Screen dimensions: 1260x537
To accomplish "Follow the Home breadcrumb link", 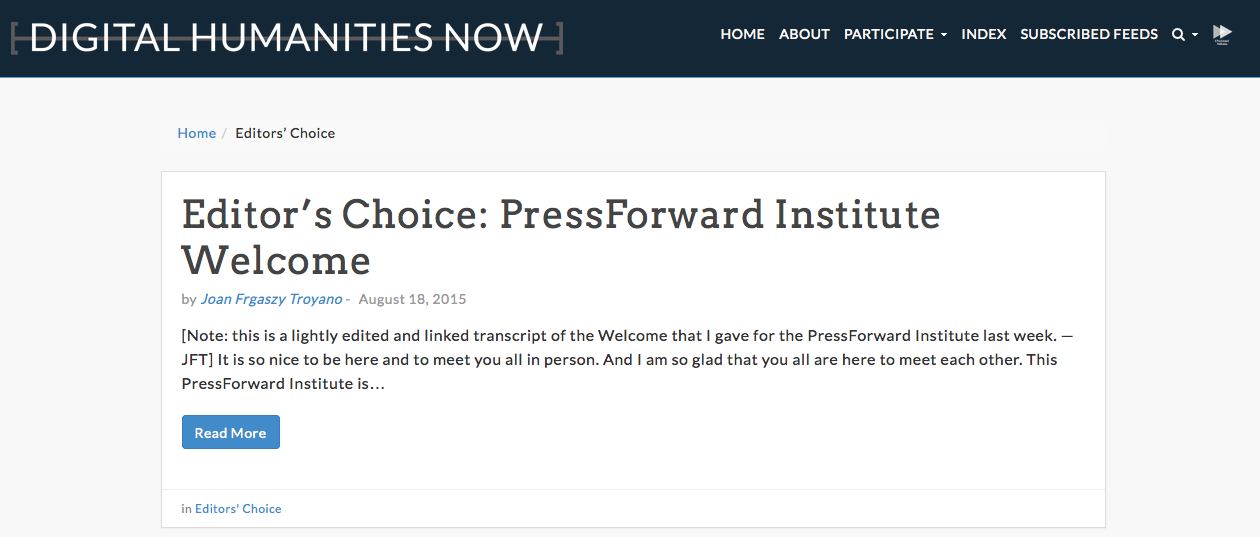I will pos(197,133).
